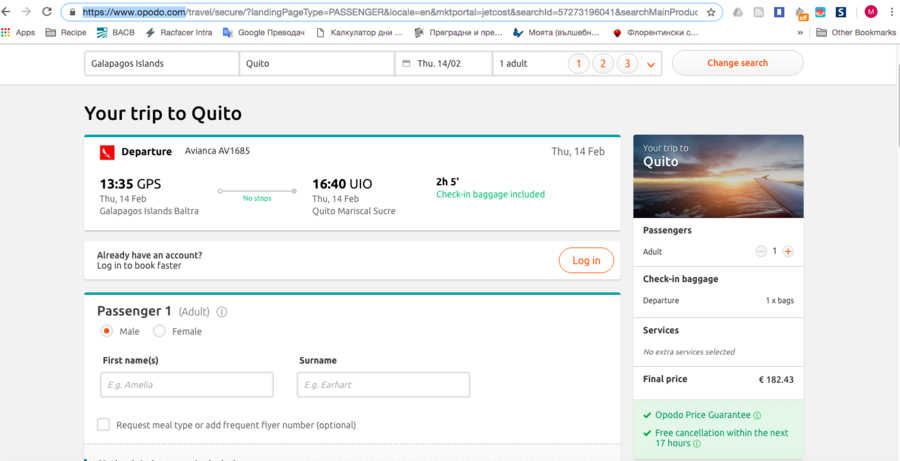The width and height of the screenshot is (900, 461).
Task: Click the Galapagos Islands origin field
Action: coord(162,64)
